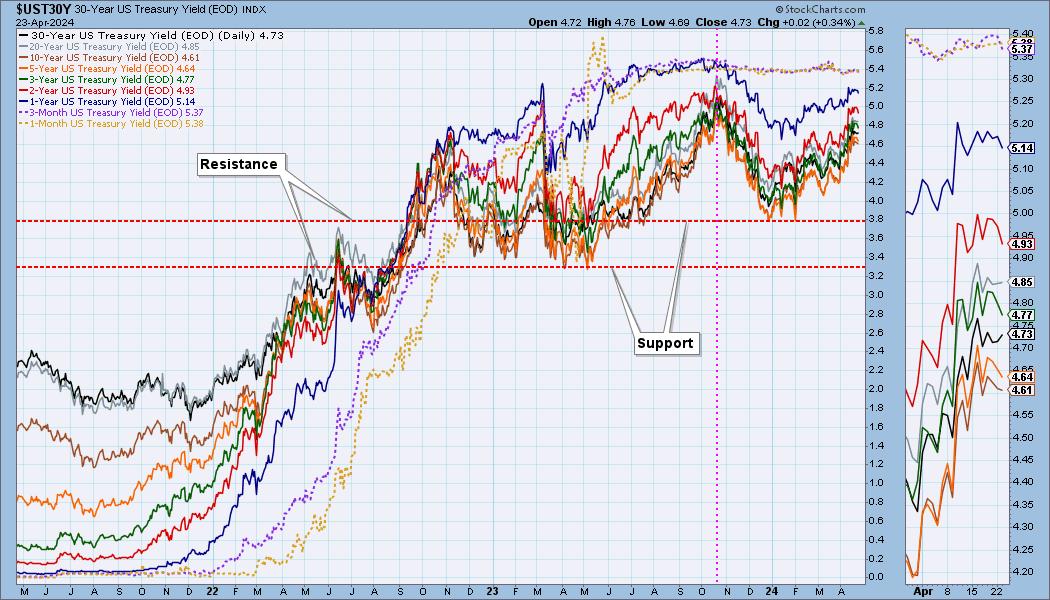Click the 5.00 label on the mini chart axis
The image size is (1050, 600).
coord(1022,213)
